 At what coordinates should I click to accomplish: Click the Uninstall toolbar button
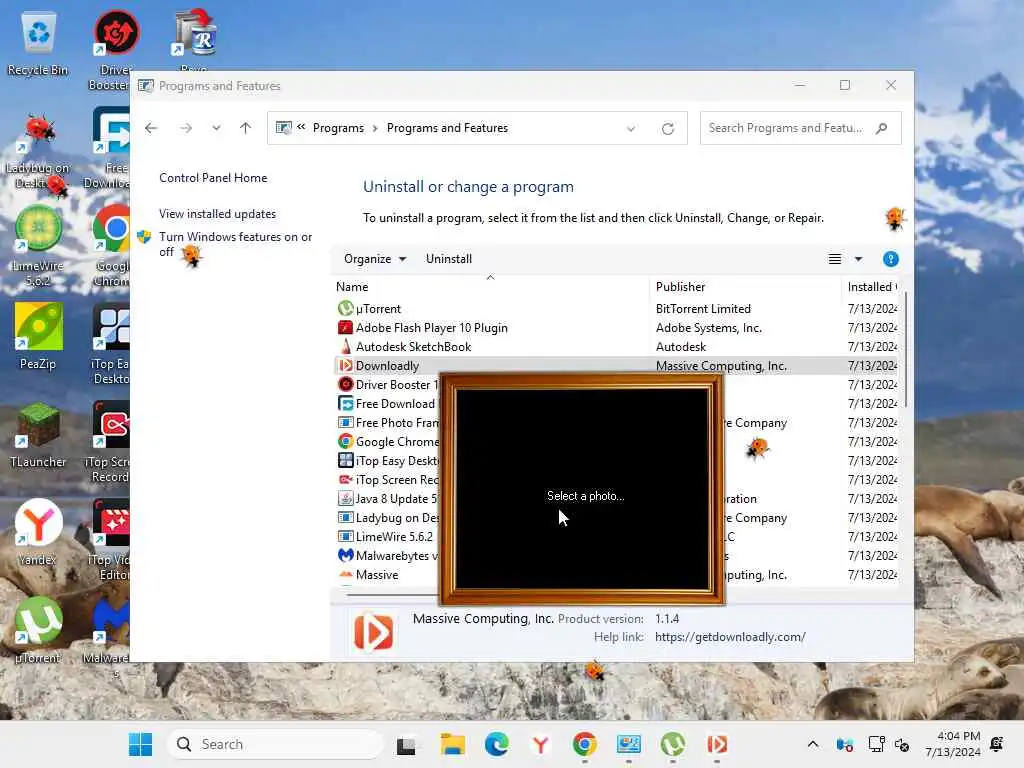(449, 259)
